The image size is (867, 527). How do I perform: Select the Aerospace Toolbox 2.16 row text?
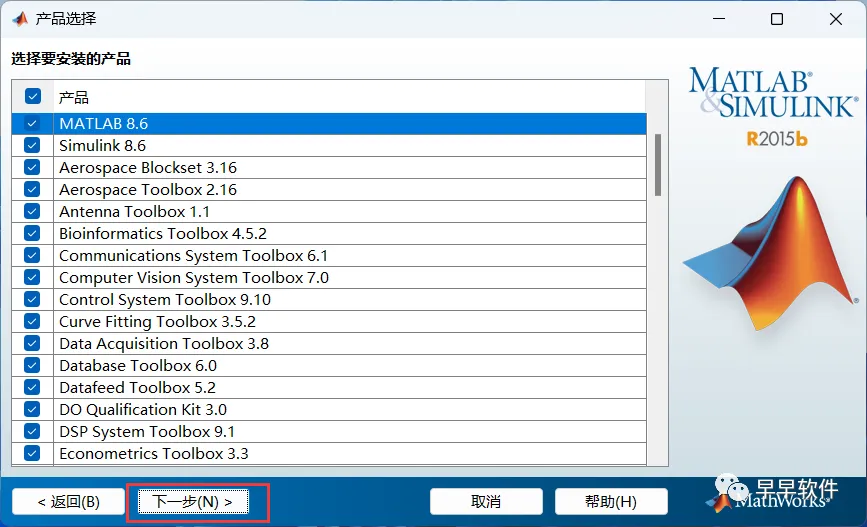148,190
